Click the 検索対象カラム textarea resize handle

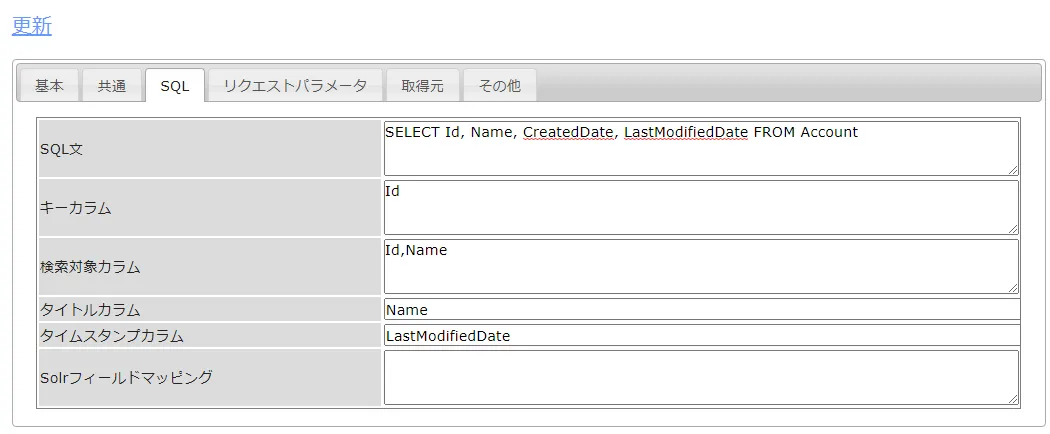click(1013, 288)
